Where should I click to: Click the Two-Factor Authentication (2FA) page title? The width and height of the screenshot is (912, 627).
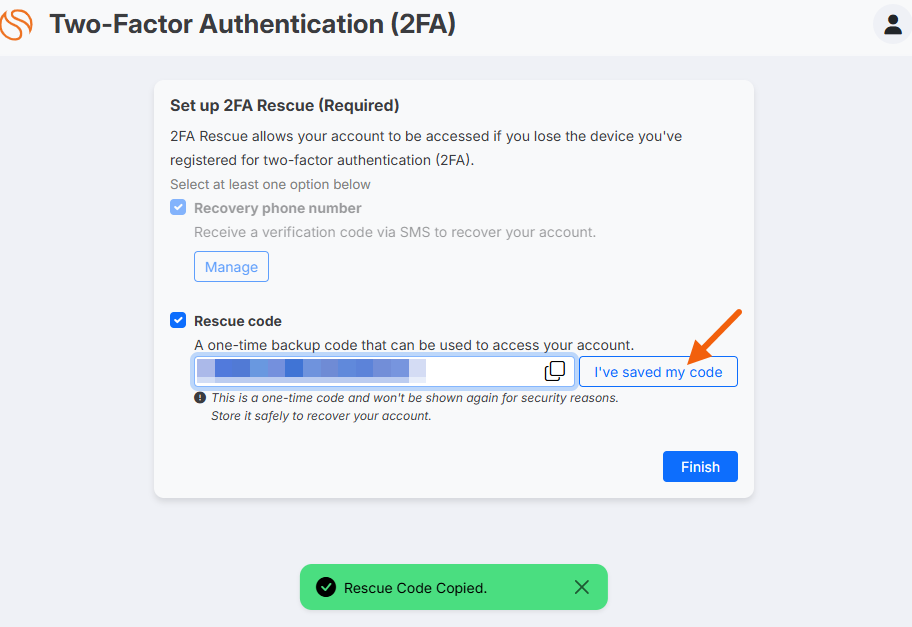(252, 24)
